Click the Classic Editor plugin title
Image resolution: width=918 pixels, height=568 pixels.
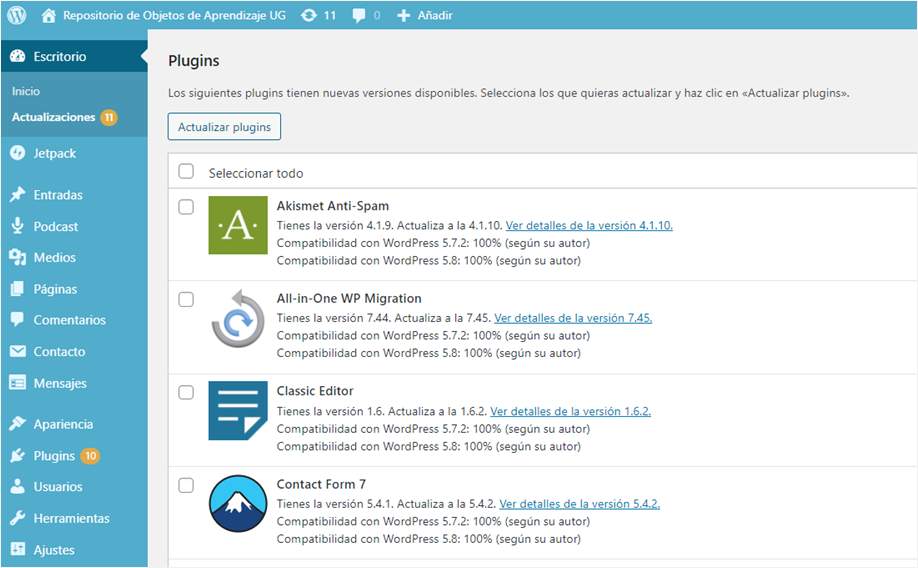pos(315,391)
